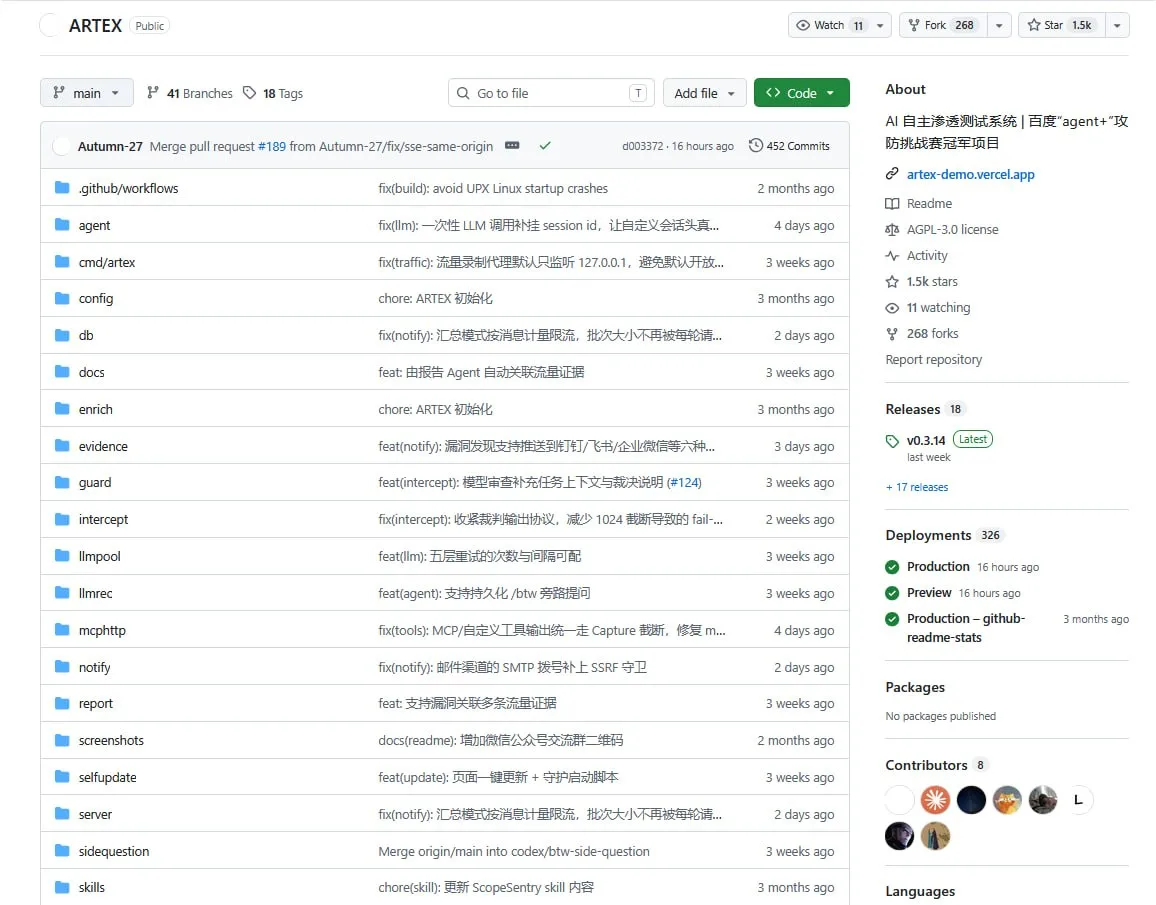The height and width of the screenshot is (905, 1156).
Task: Click the orange starburst contributor avatar
Action: point(935,800)
